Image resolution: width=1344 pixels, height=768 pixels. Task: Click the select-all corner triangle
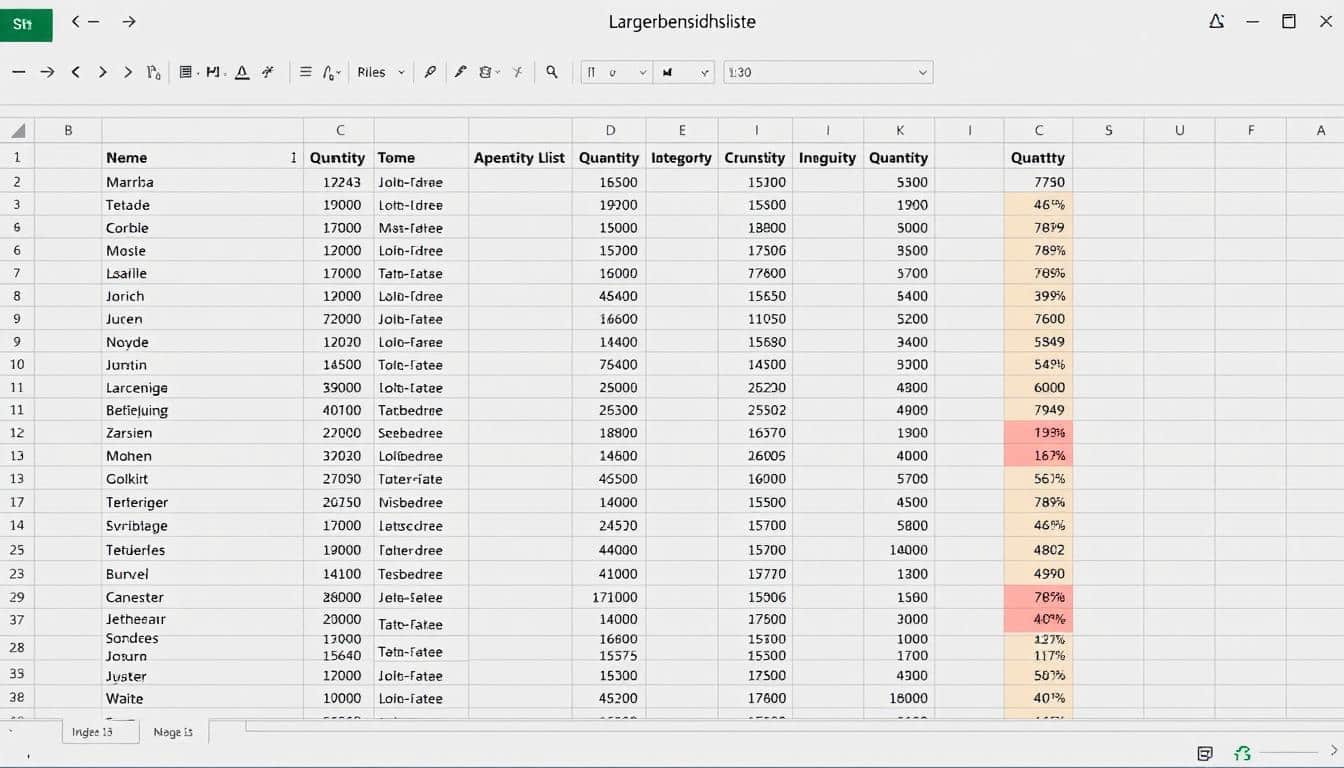(x=17, y=131)
